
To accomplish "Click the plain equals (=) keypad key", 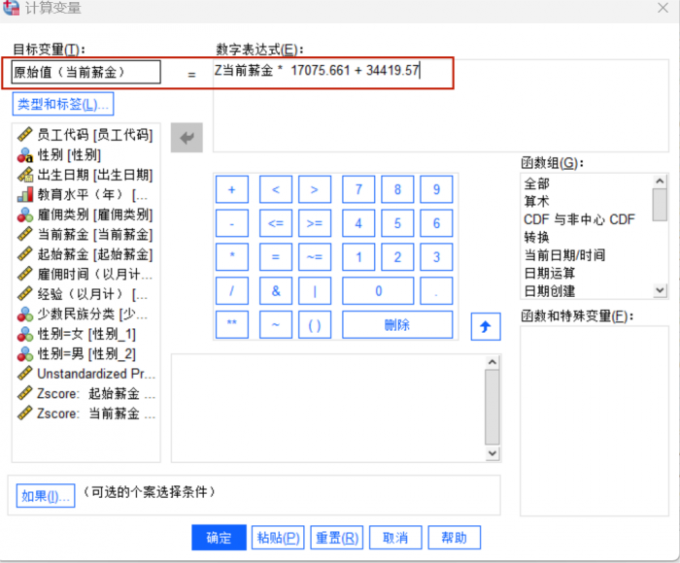I will (276, 257).
